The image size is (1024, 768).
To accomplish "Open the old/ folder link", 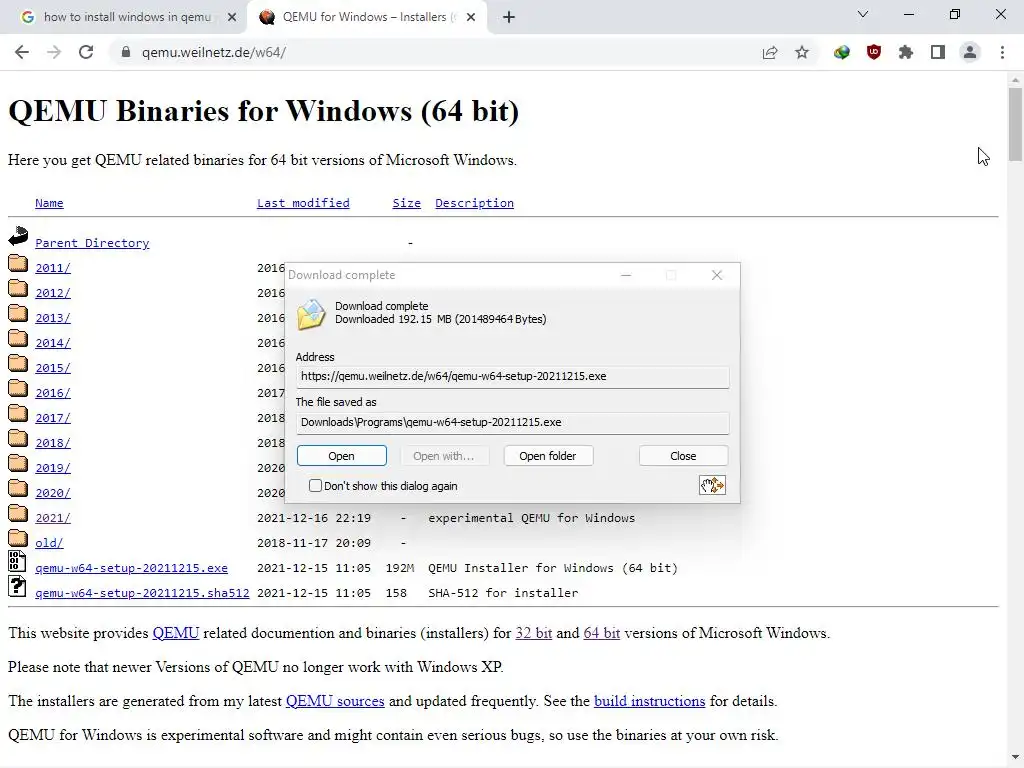I will tap(49, 543).
